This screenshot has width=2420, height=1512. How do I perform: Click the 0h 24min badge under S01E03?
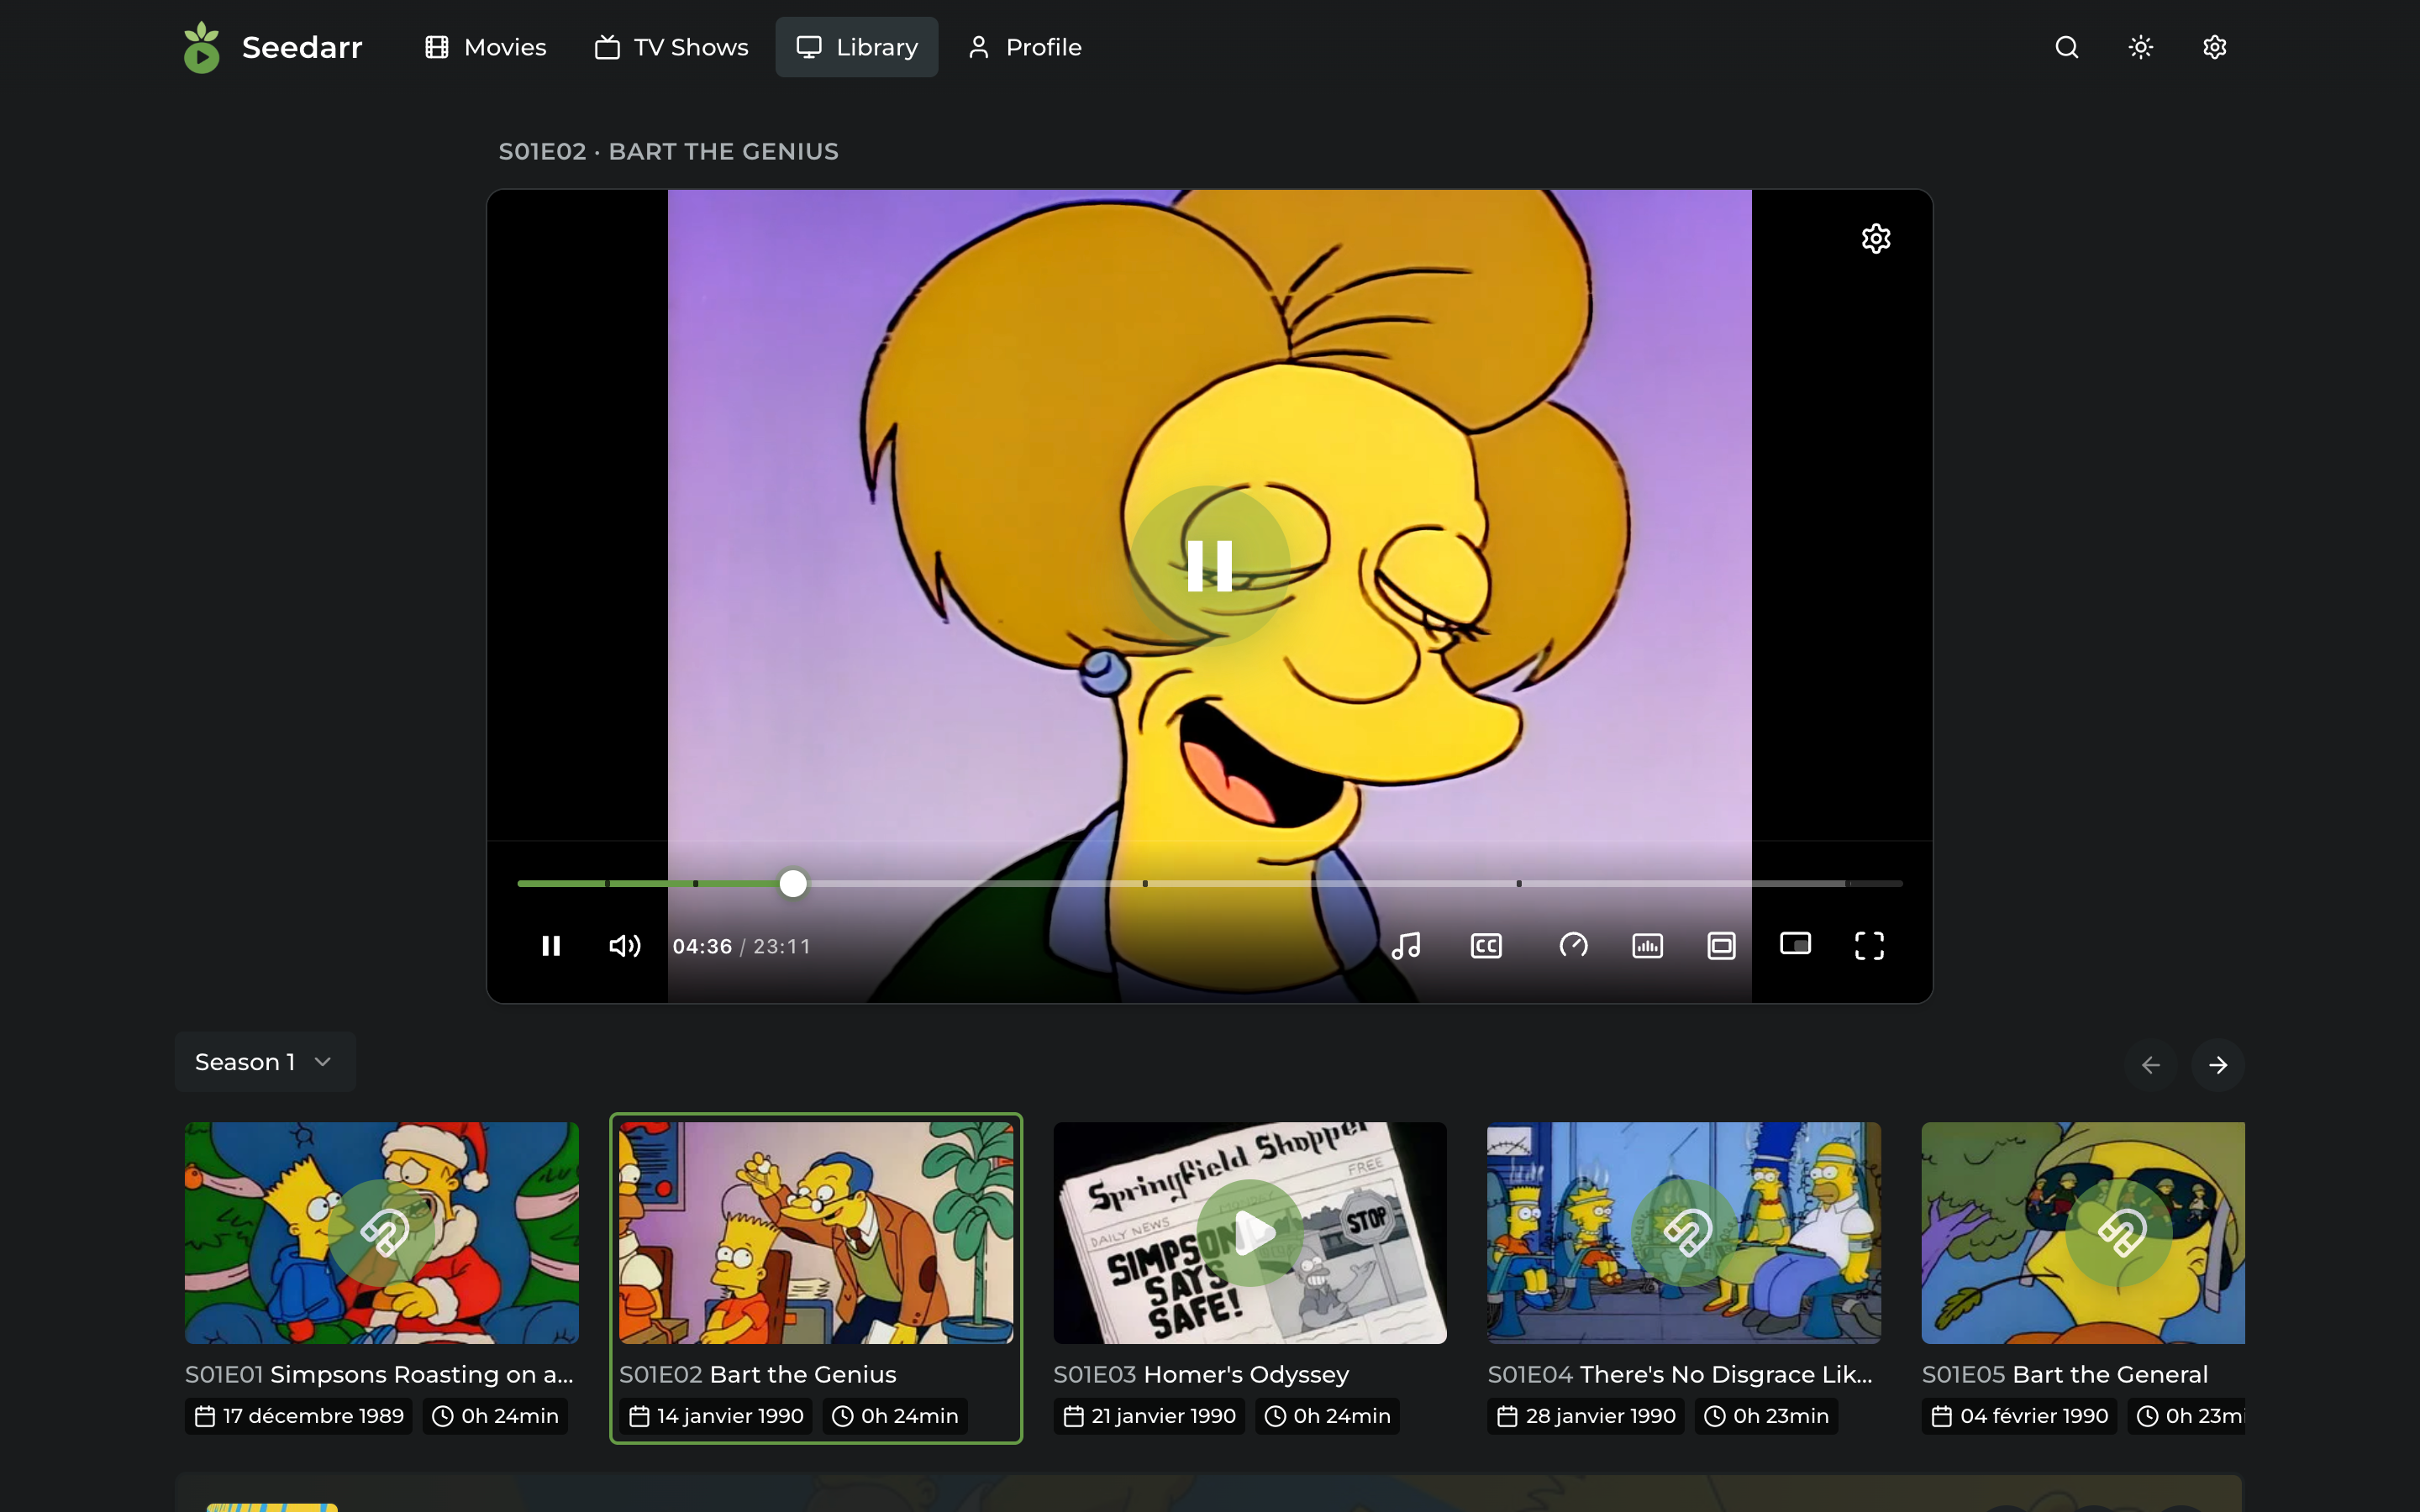tap(1327, 1416)
